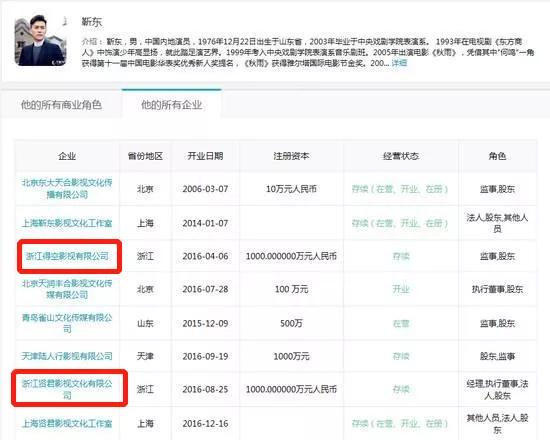Click the 开业日期 column header
The width and height of the screenshot is (550, 440).
click(205, 156)
